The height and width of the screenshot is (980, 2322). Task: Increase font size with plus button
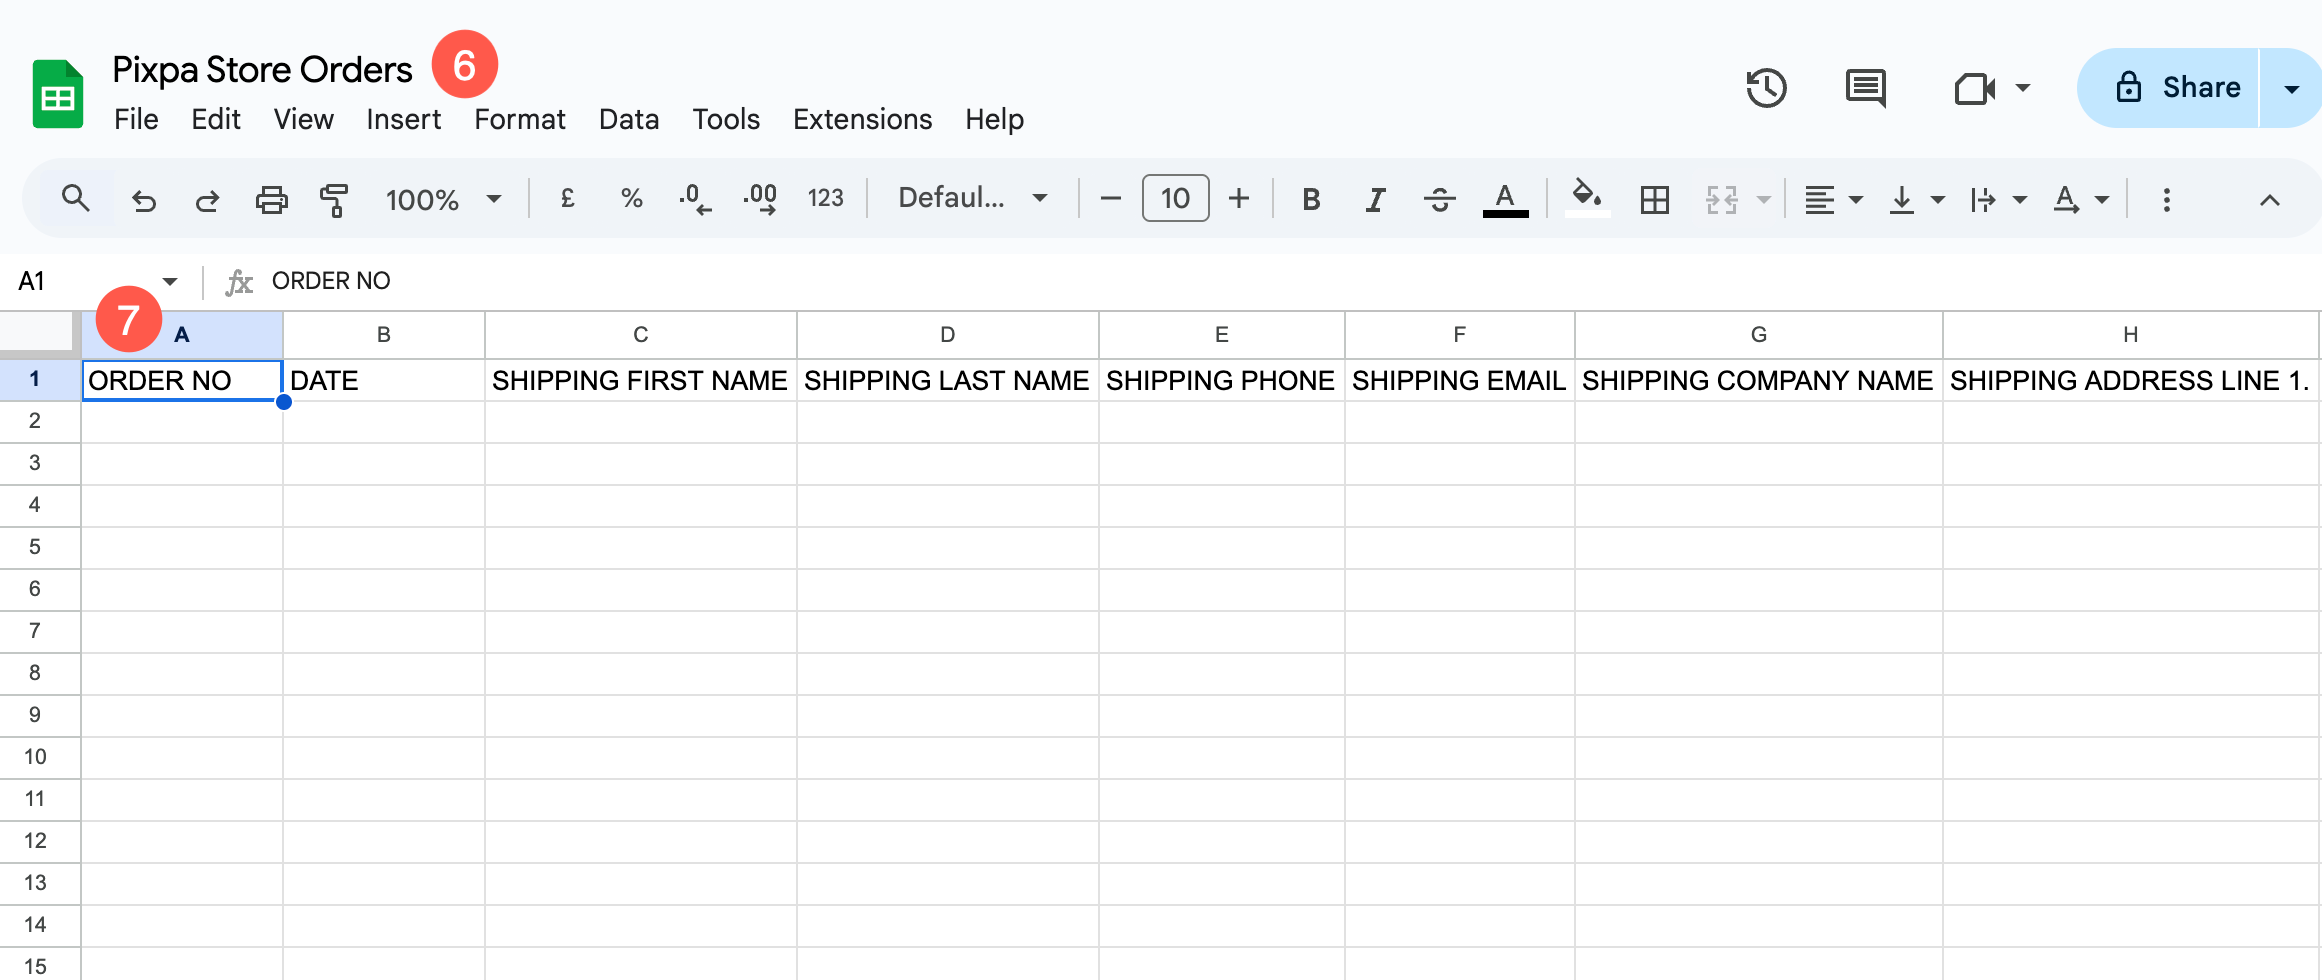tap(1239, 199)
